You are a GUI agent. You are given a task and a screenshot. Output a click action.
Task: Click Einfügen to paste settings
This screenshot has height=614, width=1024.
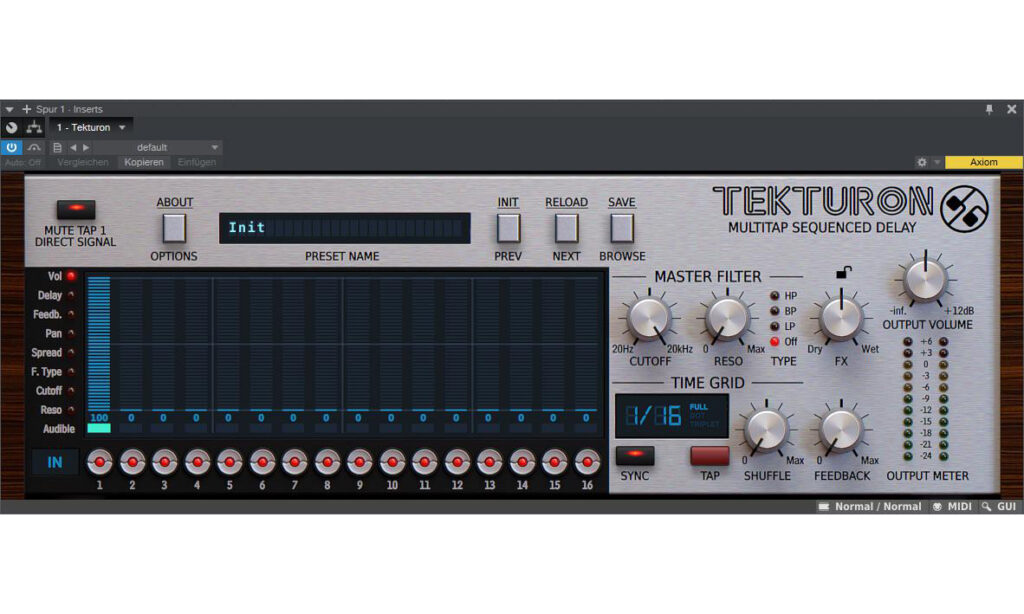click(197, 162)
